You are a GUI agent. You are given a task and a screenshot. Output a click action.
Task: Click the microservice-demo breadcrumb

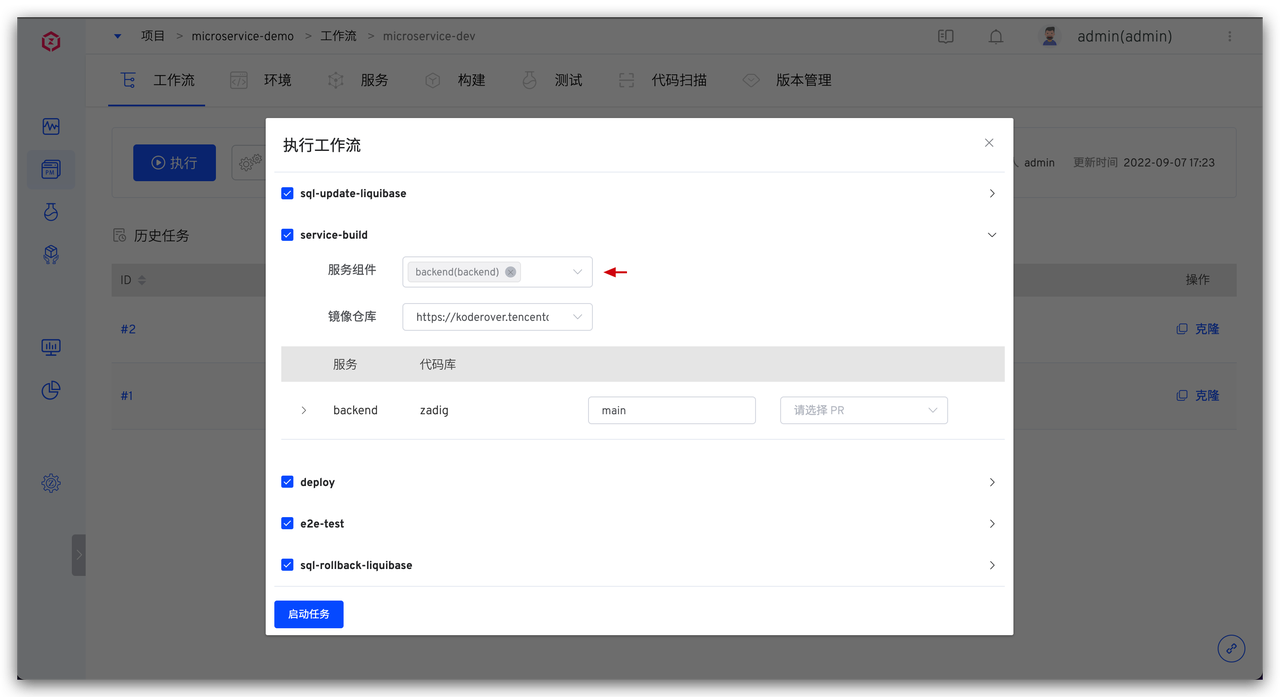[x=242, y=36]
